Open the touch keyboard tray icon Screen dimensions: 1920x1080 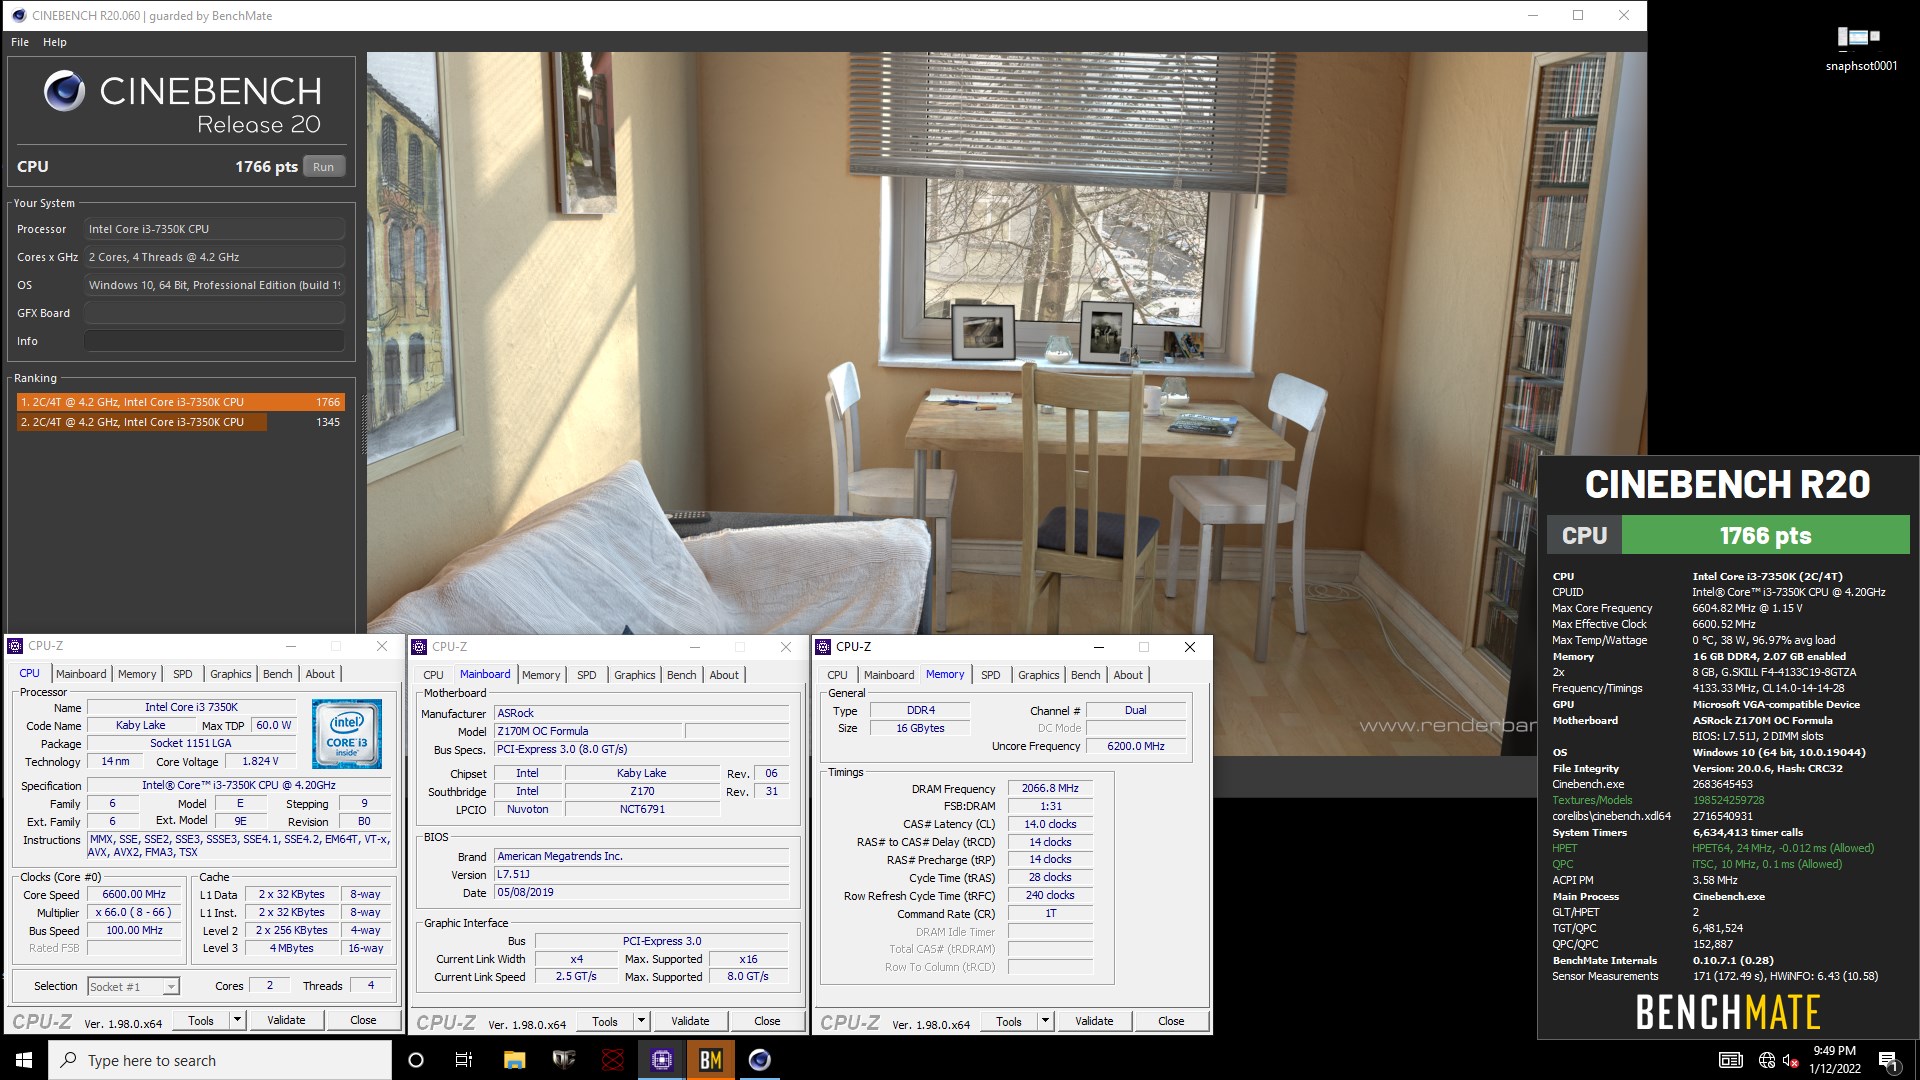coord(1731,1060)
